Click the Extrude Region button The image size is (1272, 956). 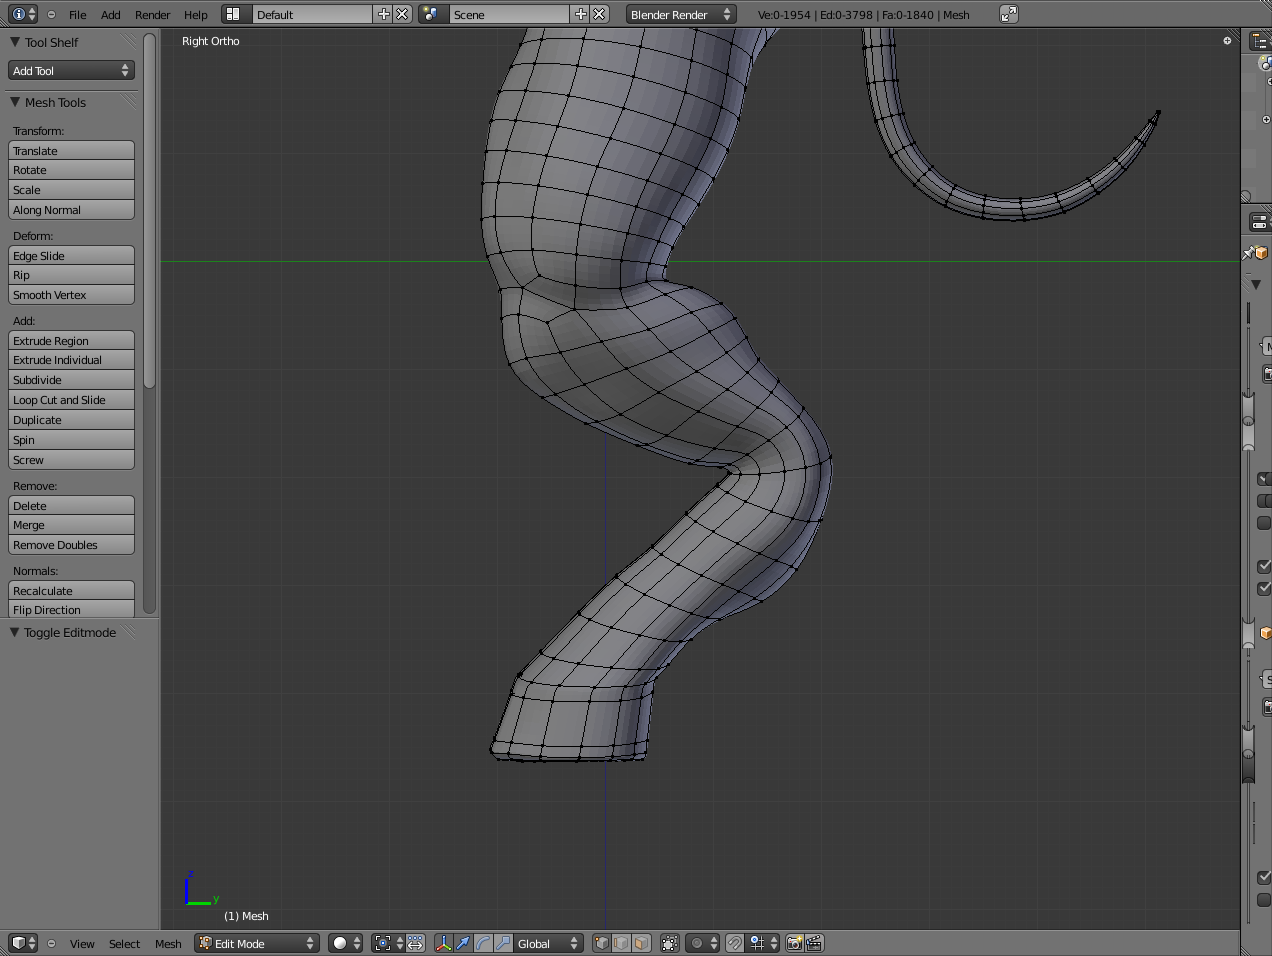coord(71,341)
